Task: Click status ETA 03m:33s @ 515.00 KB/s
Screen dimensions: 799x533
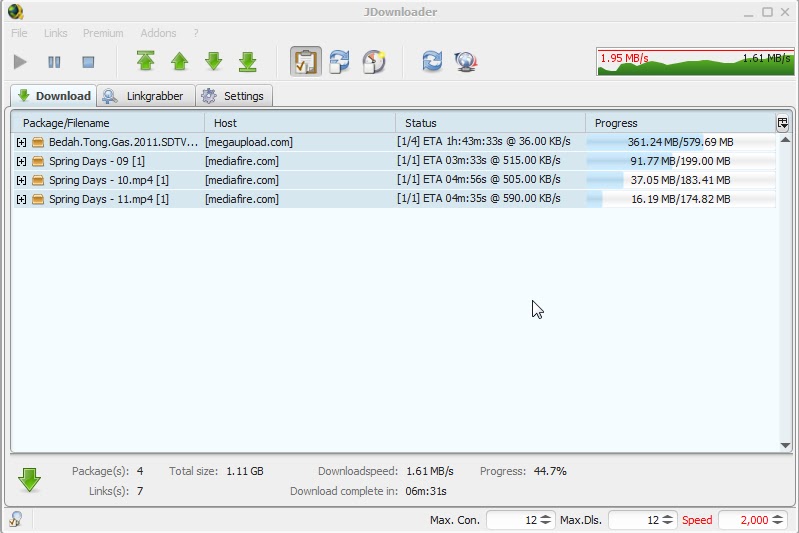Action: tap(478, 161)
